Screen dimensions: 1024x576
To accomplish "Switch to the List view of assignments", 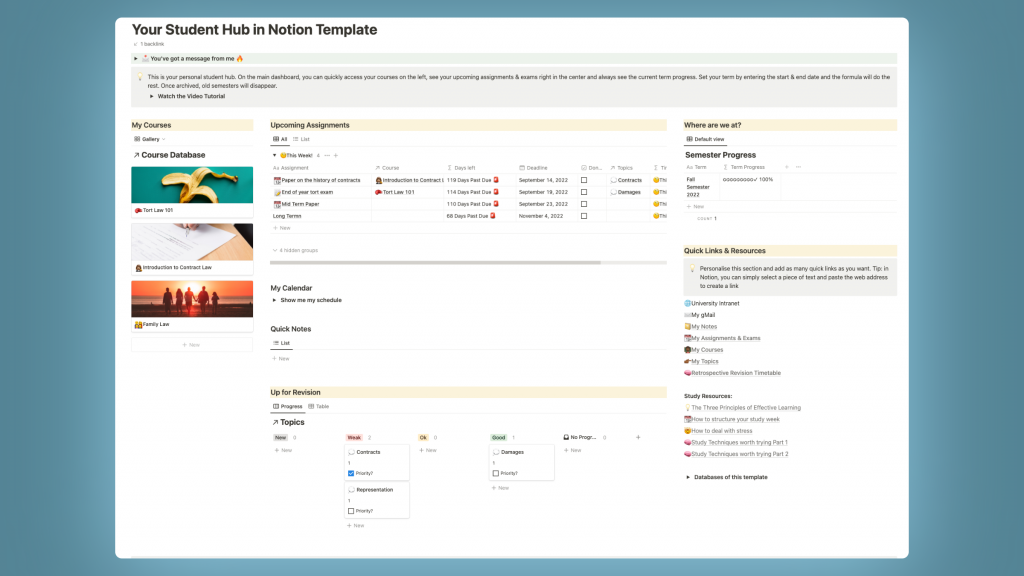I will [301, 139].
